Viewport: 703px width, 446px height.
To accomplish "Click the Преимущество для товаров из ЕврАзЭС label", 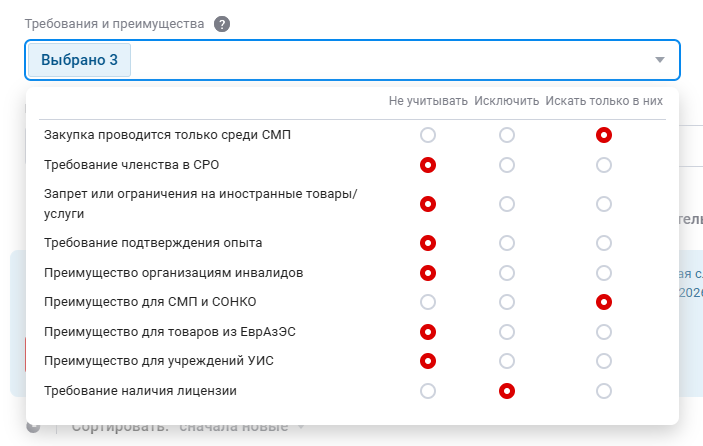I will tap(170, 332).
